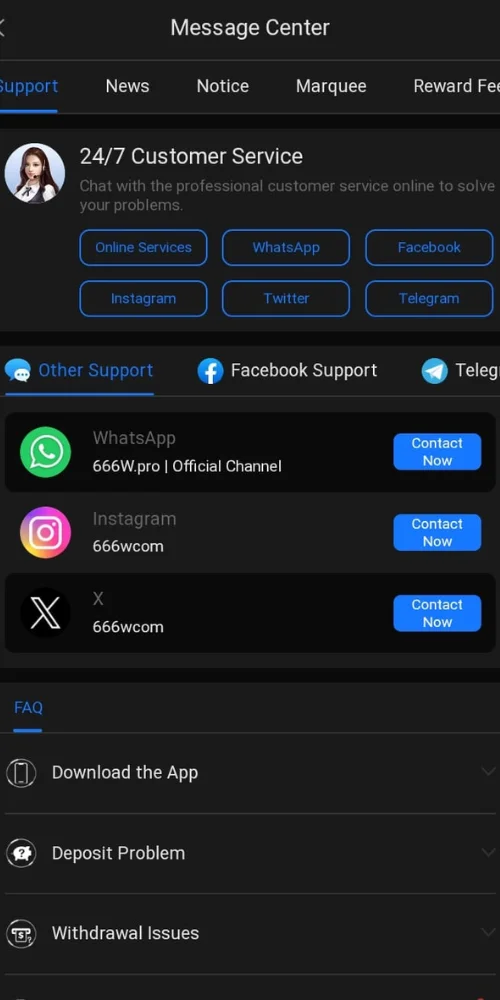Tap the Telegram outlined button

click(429, 298)
